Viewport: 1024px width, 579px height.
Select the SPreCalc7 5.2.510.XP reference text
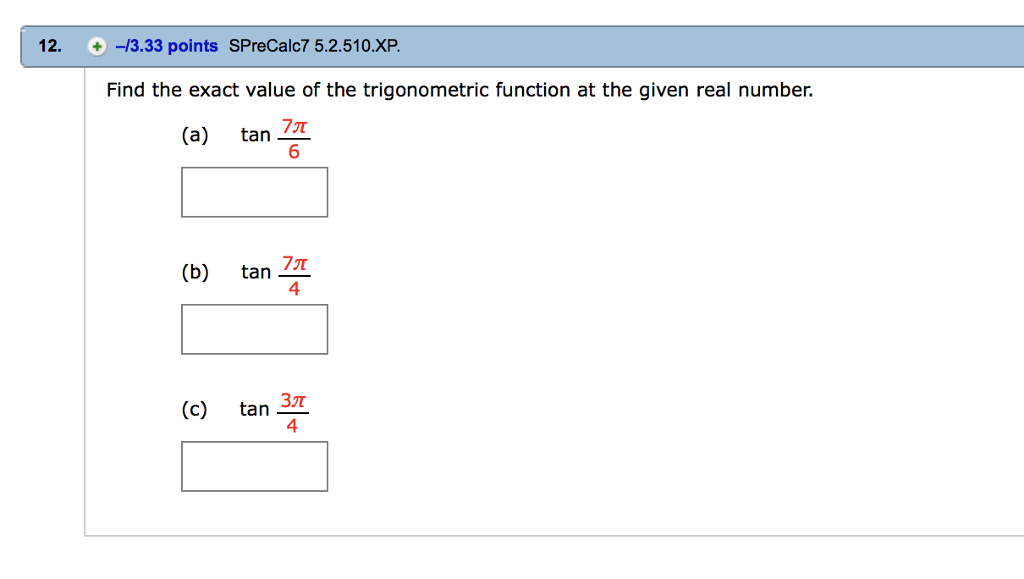[314, 45]
